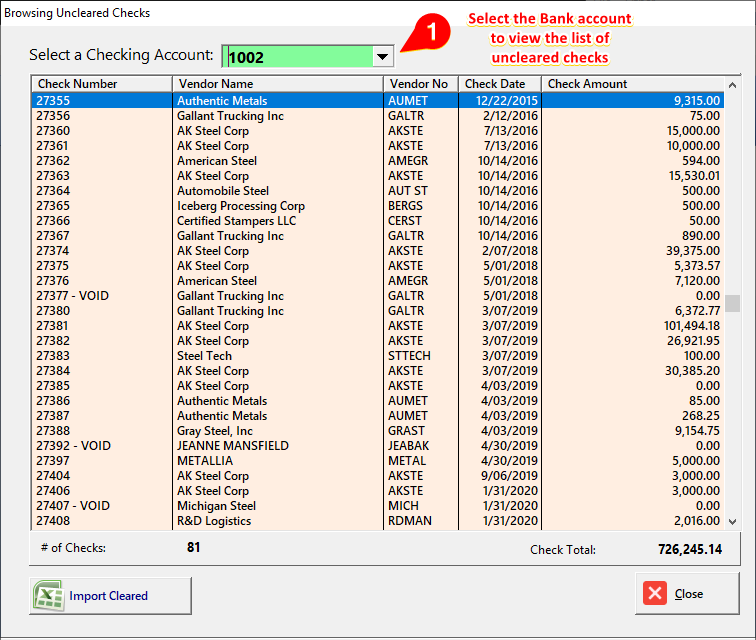
Task: Click amount 7,120.00
Action: point(697,281)
